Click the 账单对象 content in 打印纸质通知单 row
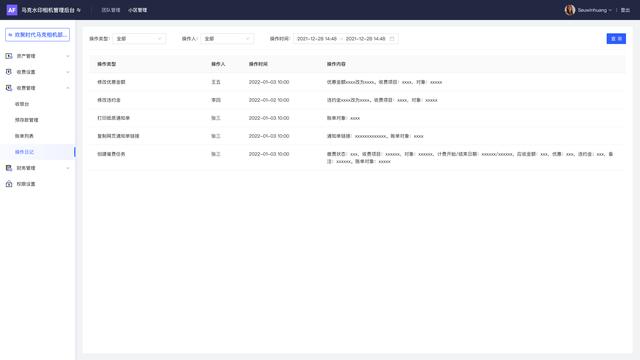640x360 pixels. 343,118
